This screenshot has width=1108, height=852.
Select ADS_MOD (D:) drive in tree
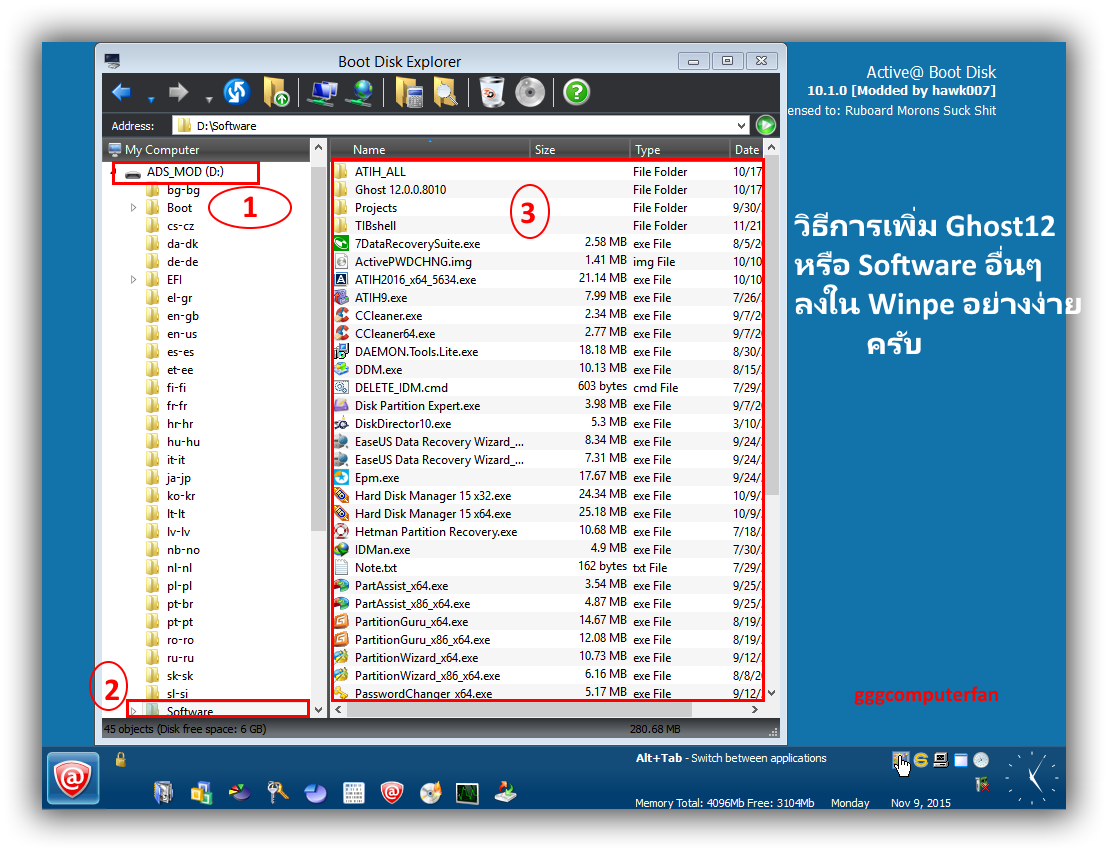pyautogui.click(x=185, y=172)
